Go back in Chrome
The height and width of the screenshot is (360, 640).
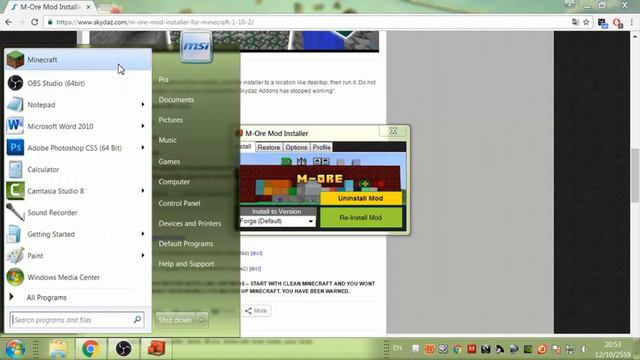(x=9, y=22)
